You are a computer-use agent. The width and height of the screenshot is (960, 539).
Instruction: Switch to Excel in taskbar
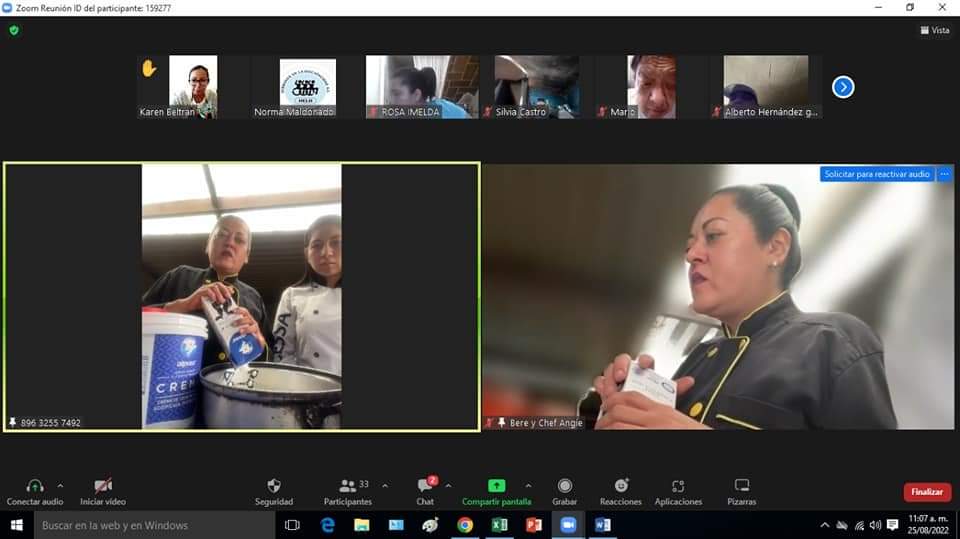point(499,525)
